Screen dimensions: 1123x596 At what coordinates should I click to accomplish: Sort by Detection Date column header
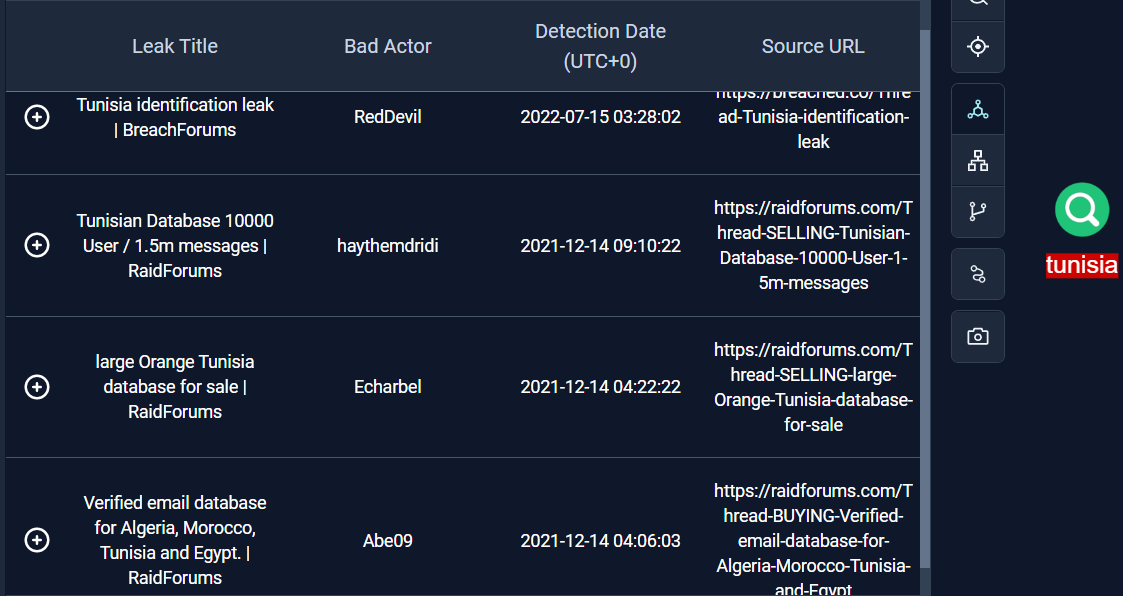click(x=600, y=46)
